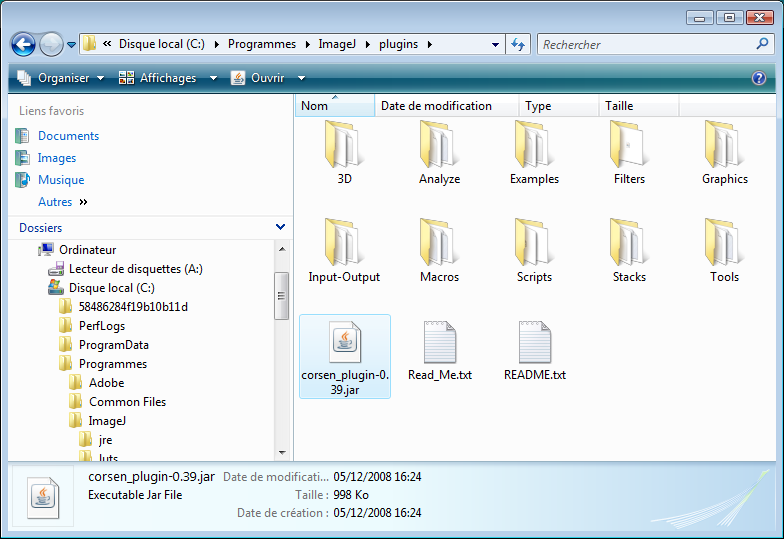This screenshot has width=784, height=539.
Task: Select corsen_plugin-0.39.jar file
Action: [x=345, y=356]
